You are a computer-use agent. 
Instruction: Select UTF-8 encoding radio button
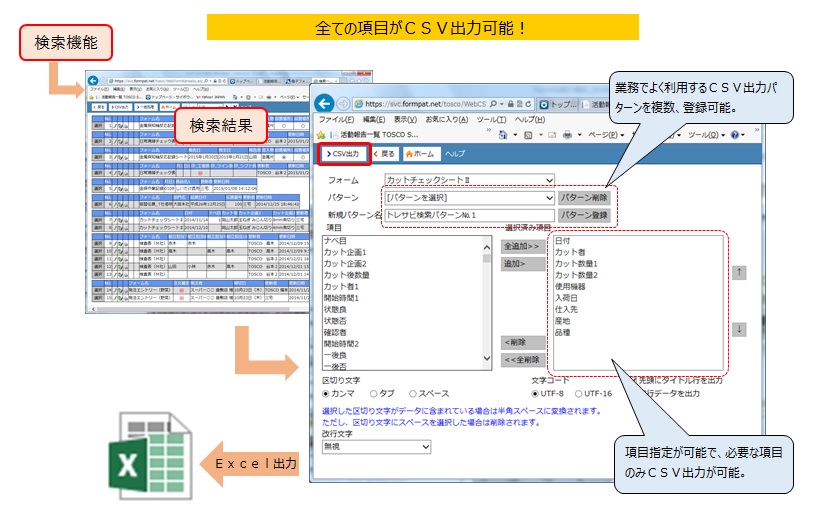click(x=535, y=394)
